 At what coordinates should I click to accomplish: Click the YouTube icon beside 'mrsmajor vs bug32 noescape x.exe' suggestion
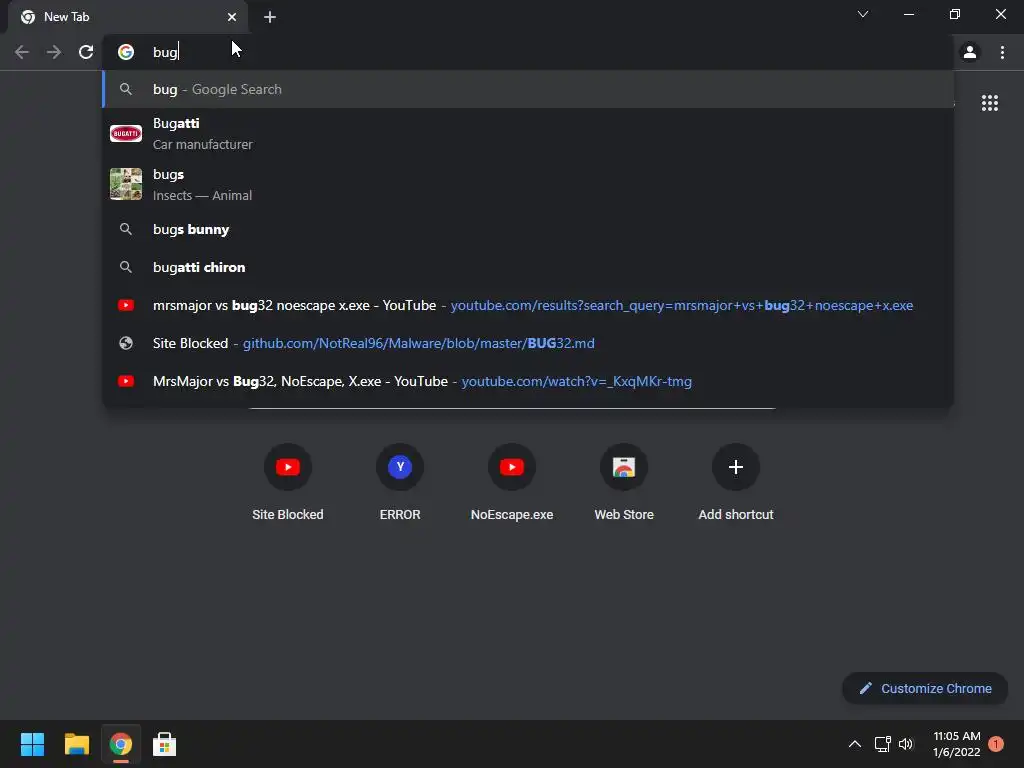[125, 305]
